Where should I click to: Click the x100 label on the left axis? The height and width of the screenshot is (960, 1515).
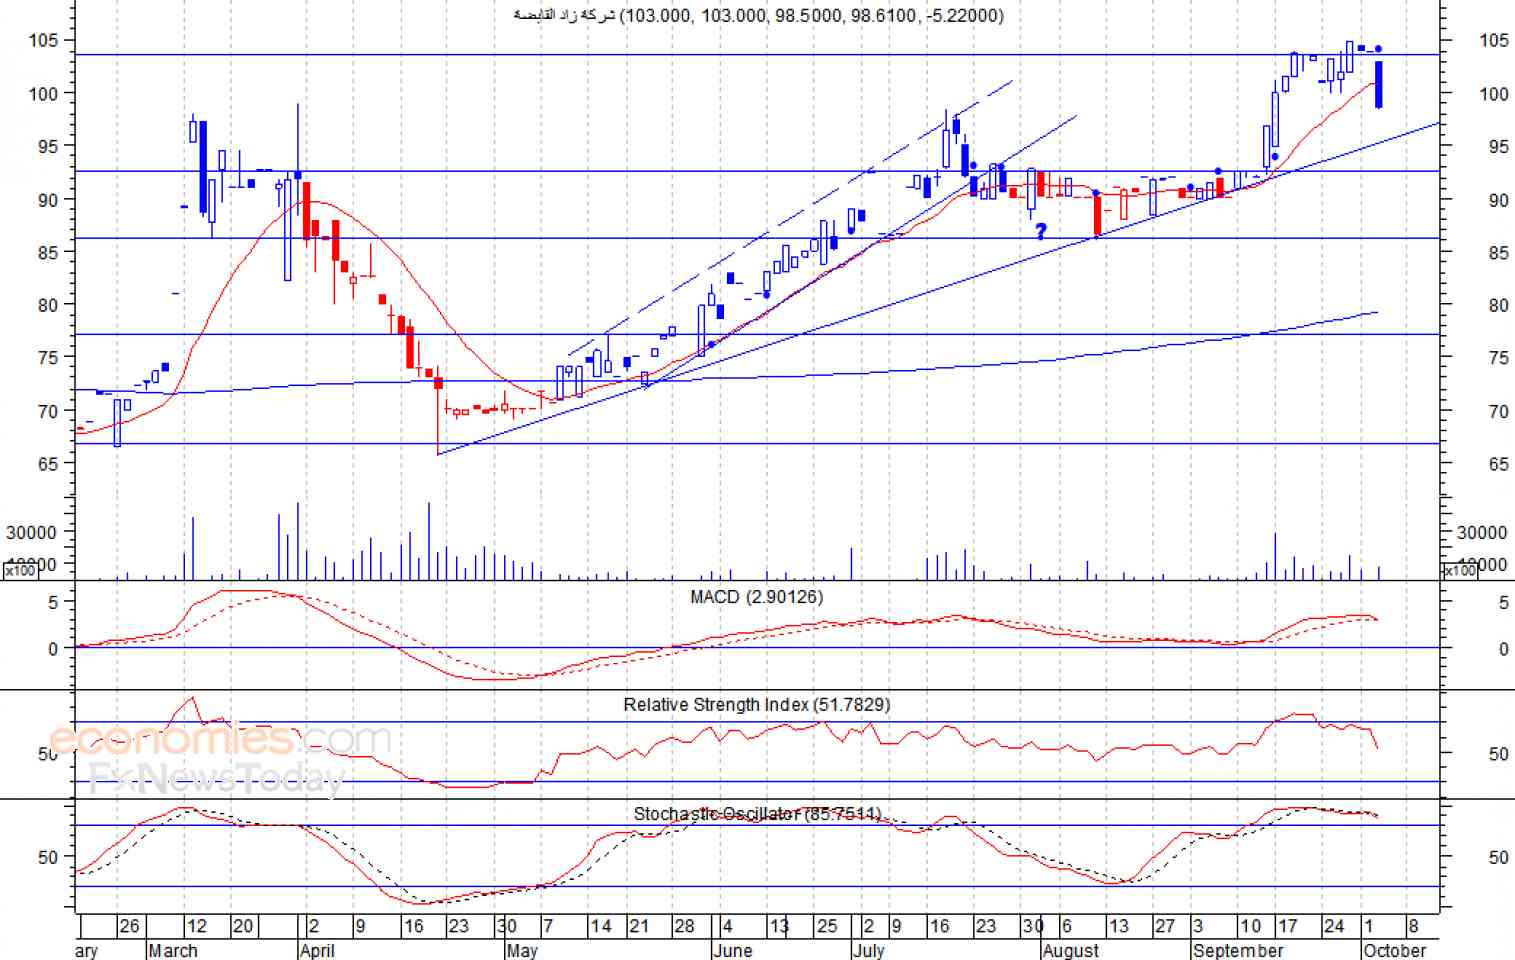19,571
